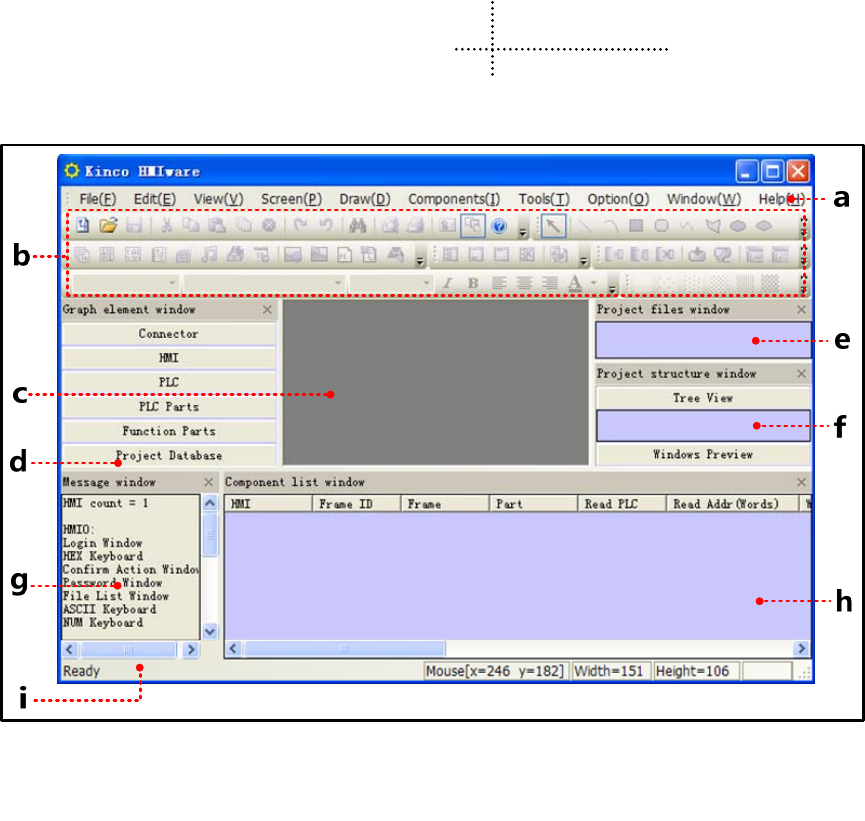Viewport: 865px width, 821px height.
Task: Open the Option(O) menu
Action: pyautogui.click(x=618, y=199)
